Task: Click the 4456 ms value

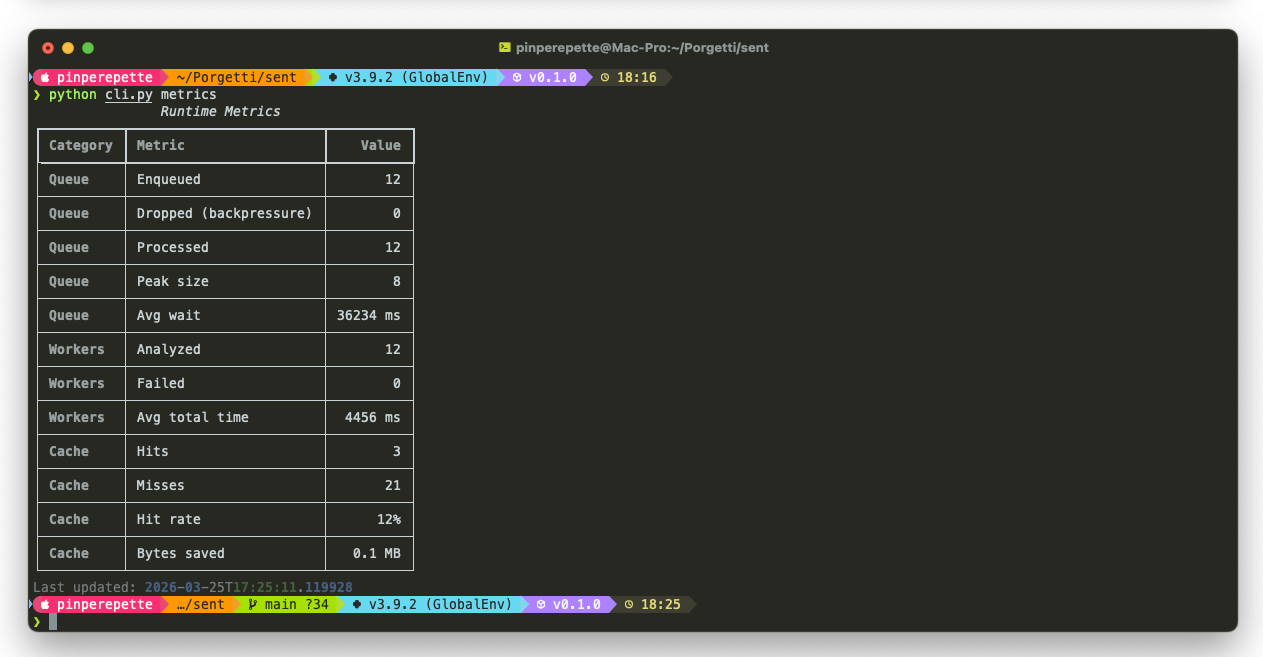Action: point(373,417)
